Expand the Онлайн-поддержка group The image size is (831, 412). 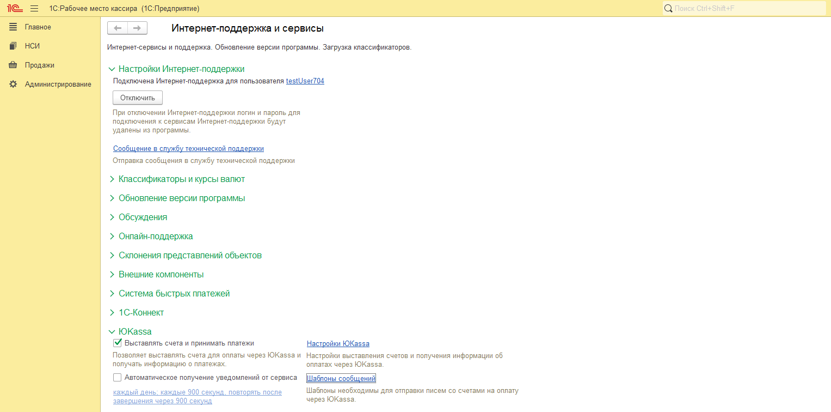[x=151, y=236]
